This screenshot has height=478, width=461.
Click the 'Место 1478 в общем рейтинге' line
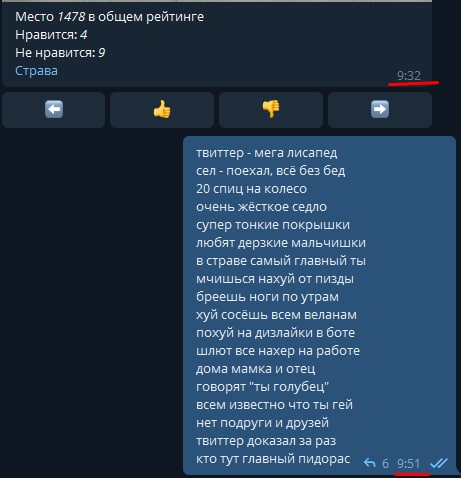110,17
